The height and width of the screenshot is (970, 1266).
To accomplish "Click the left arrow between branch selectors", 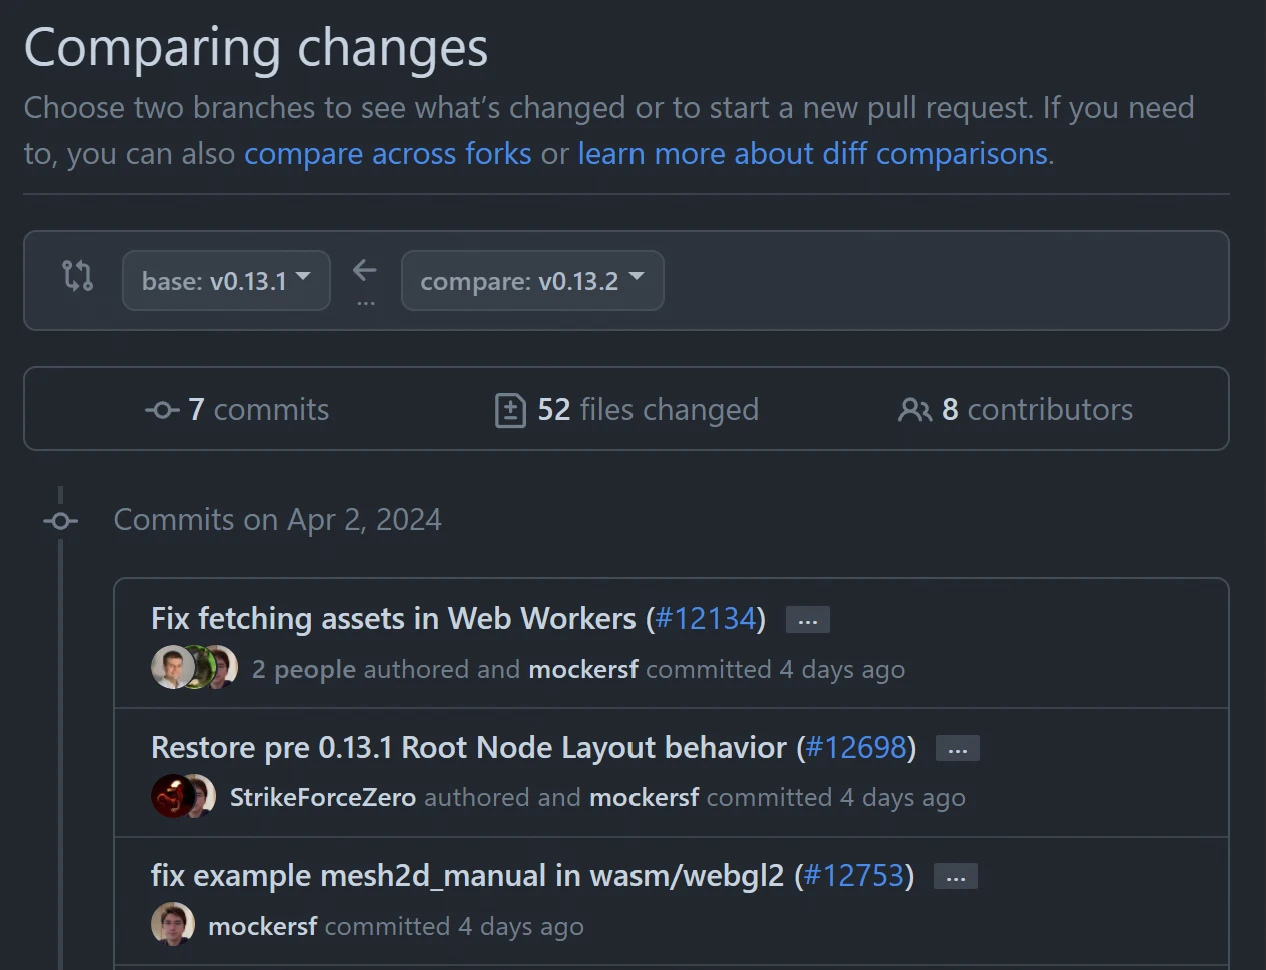I will (x=365, y=270).
